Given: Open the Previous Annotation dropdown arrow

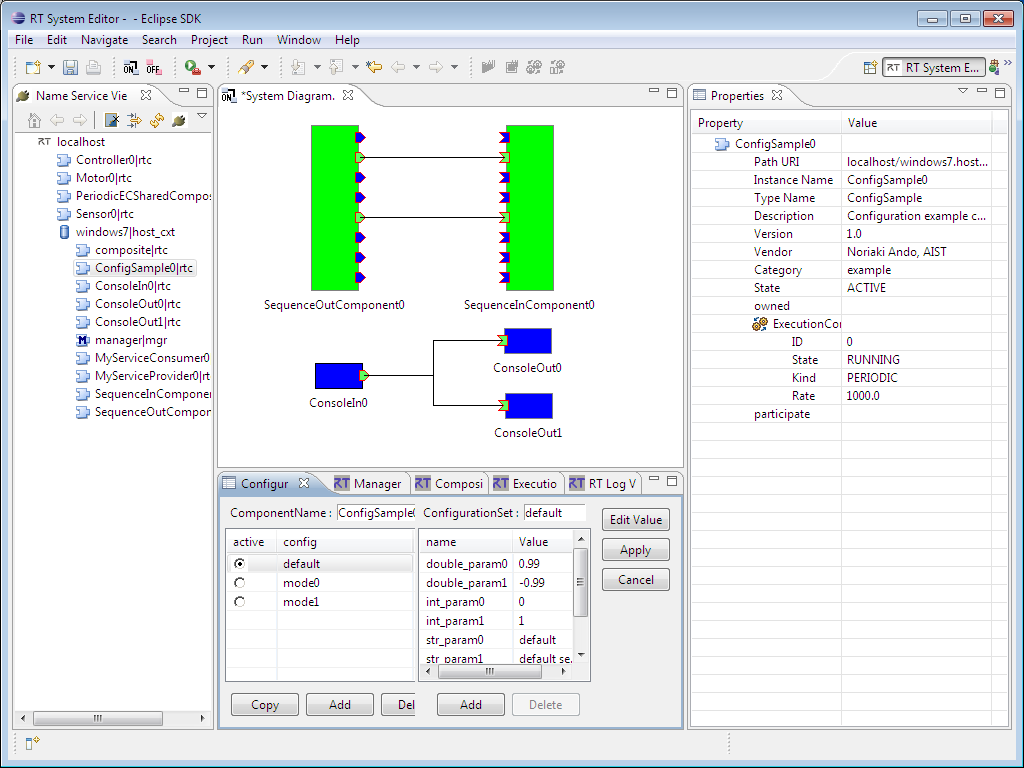Looking at the screenshot, I should tap(355, 67).
